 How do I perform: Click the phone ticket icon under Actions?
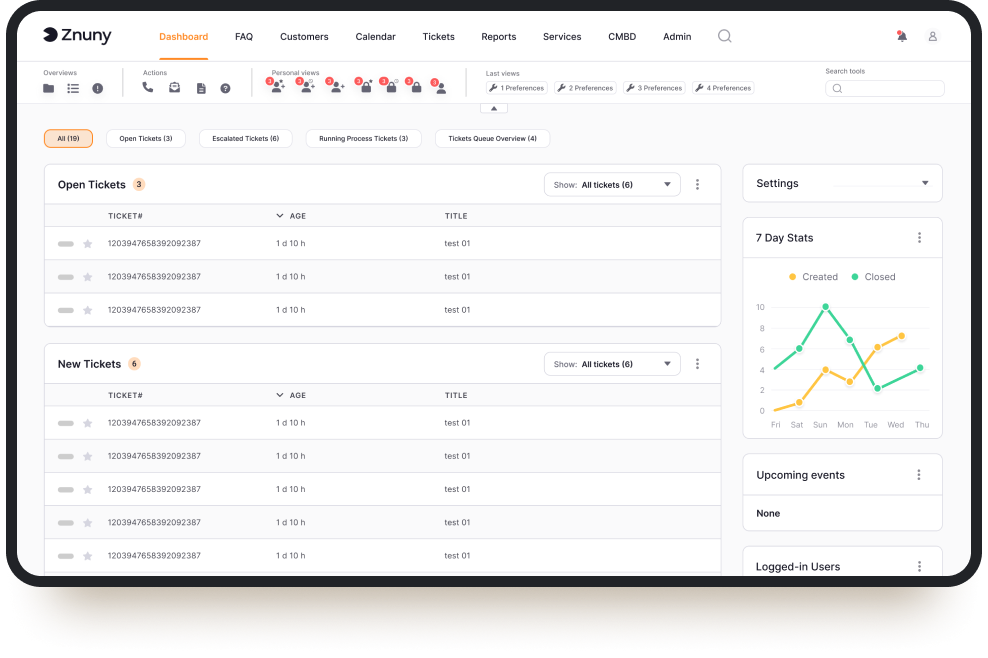click(148, 88)
